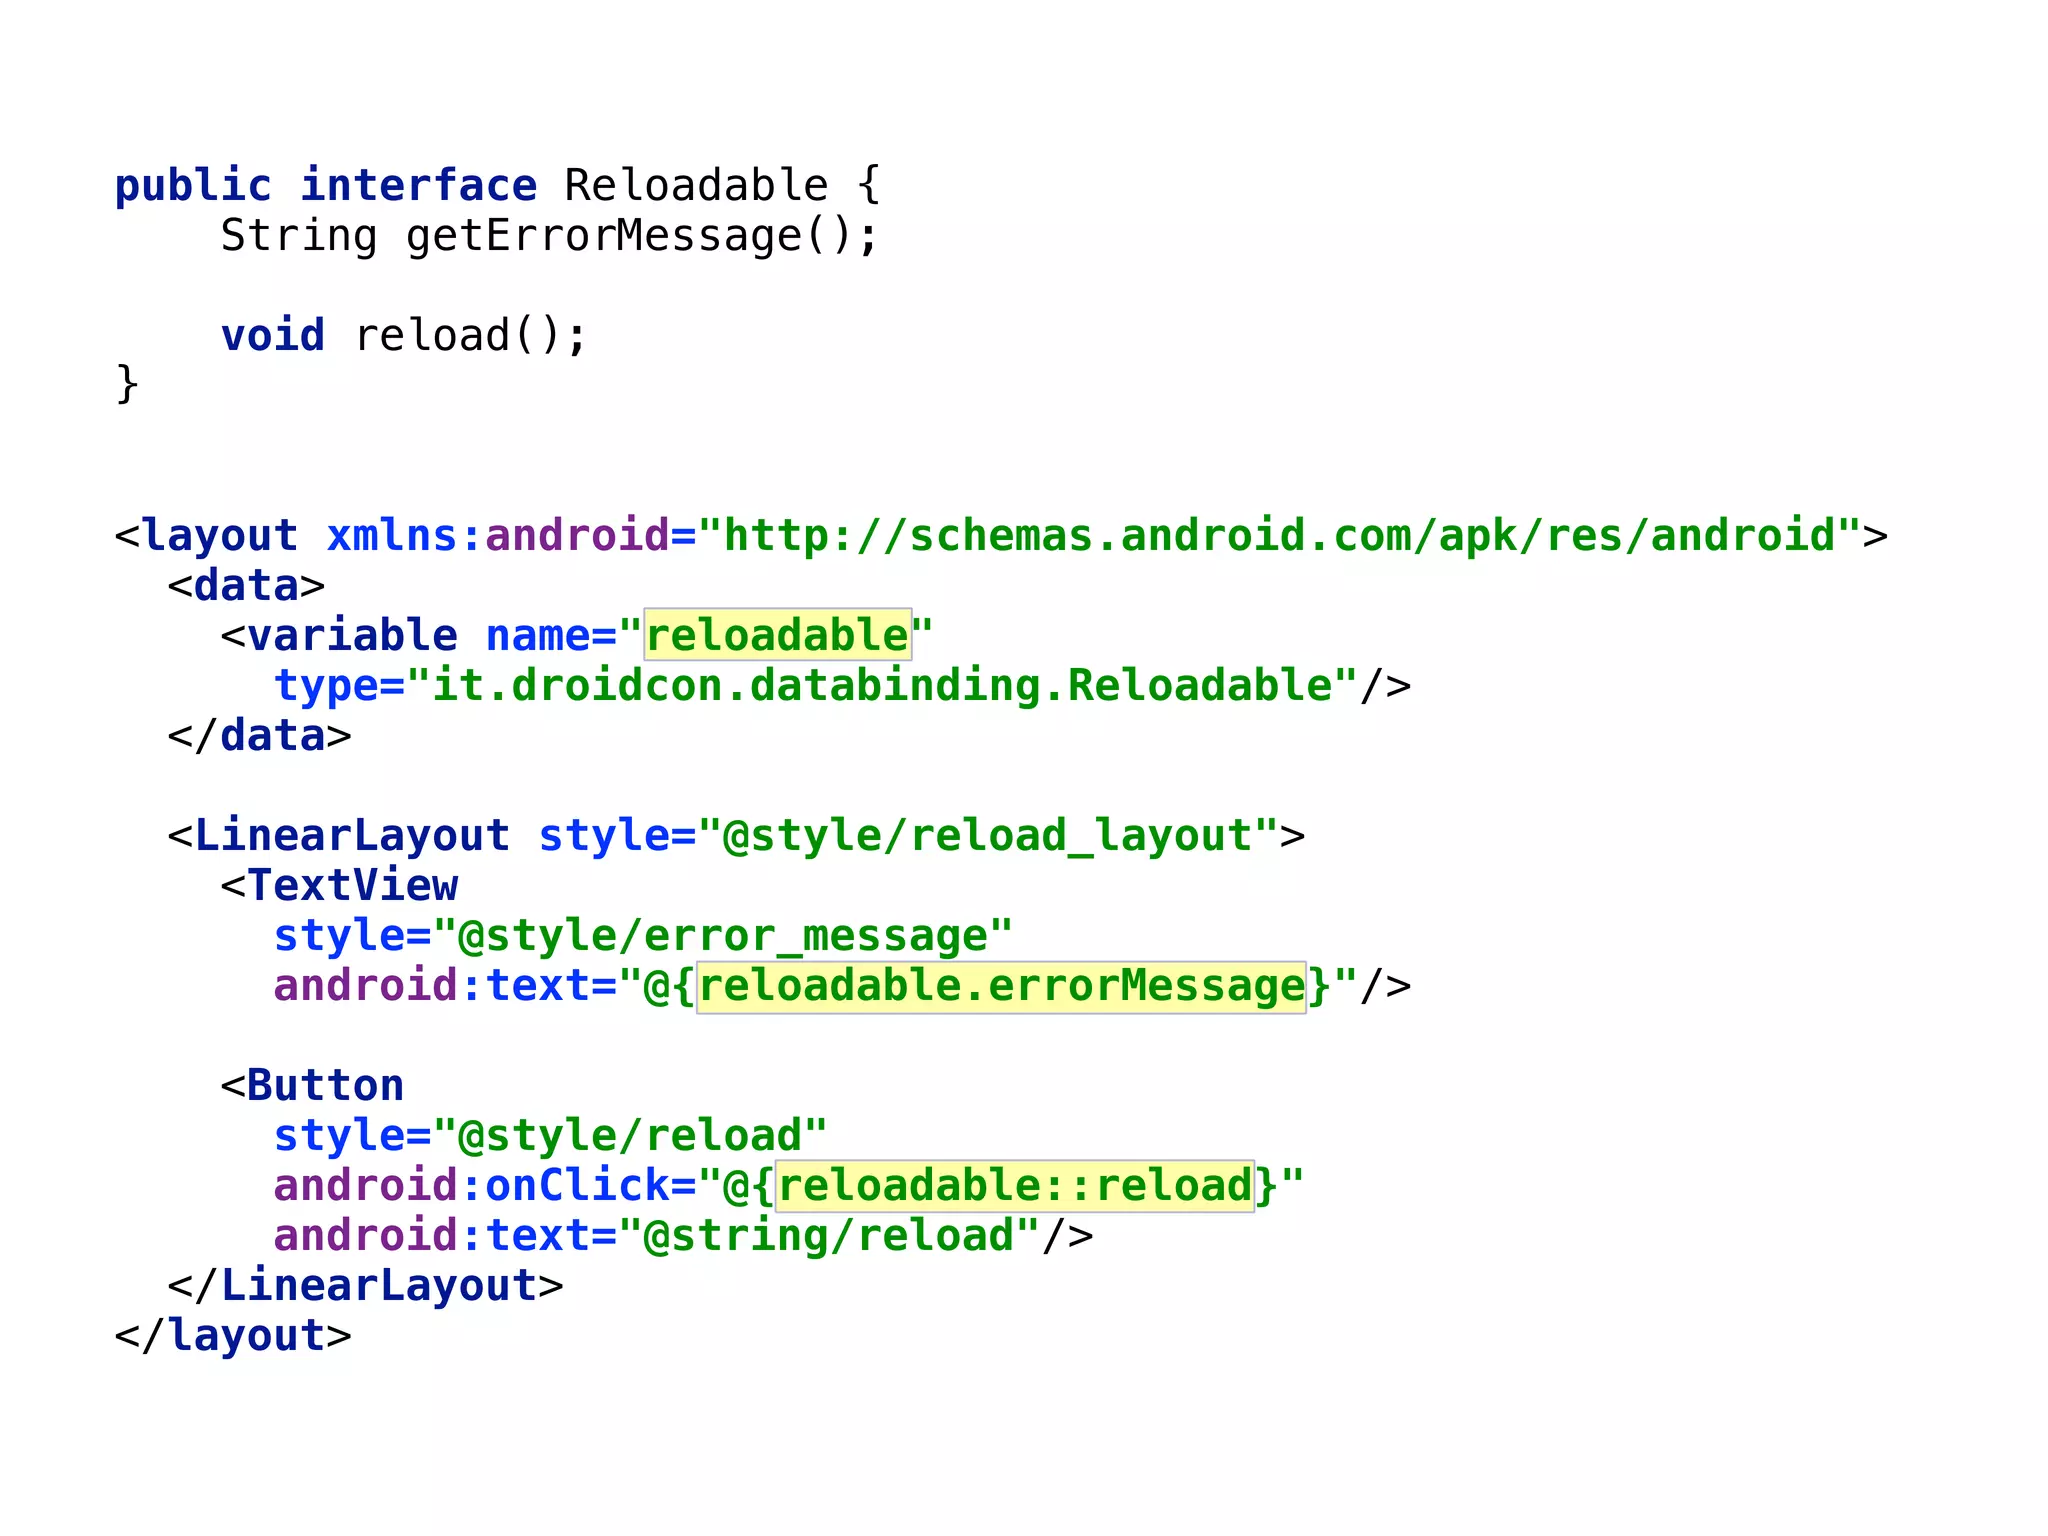The height and width of the screenshot is (1536, 2048).
Task: Click the closing </data> tag
Action: point(260,736)
